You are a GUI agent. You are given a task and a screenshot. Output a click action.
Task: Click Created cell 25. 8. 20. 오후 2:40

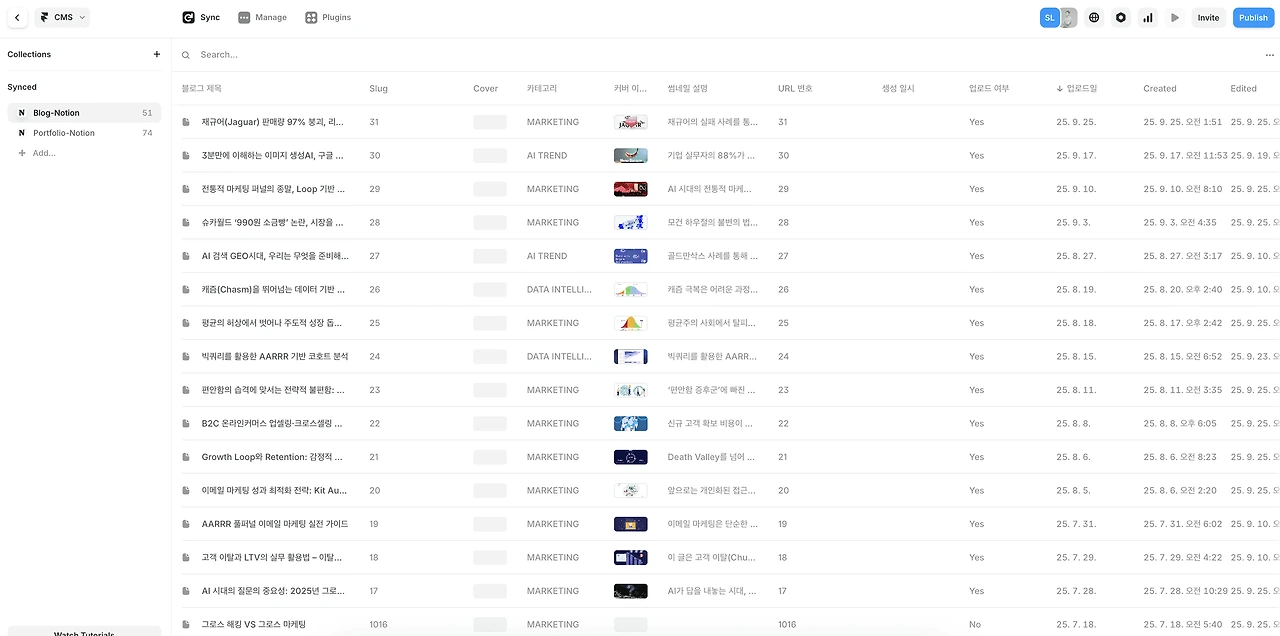point(1183,290)
